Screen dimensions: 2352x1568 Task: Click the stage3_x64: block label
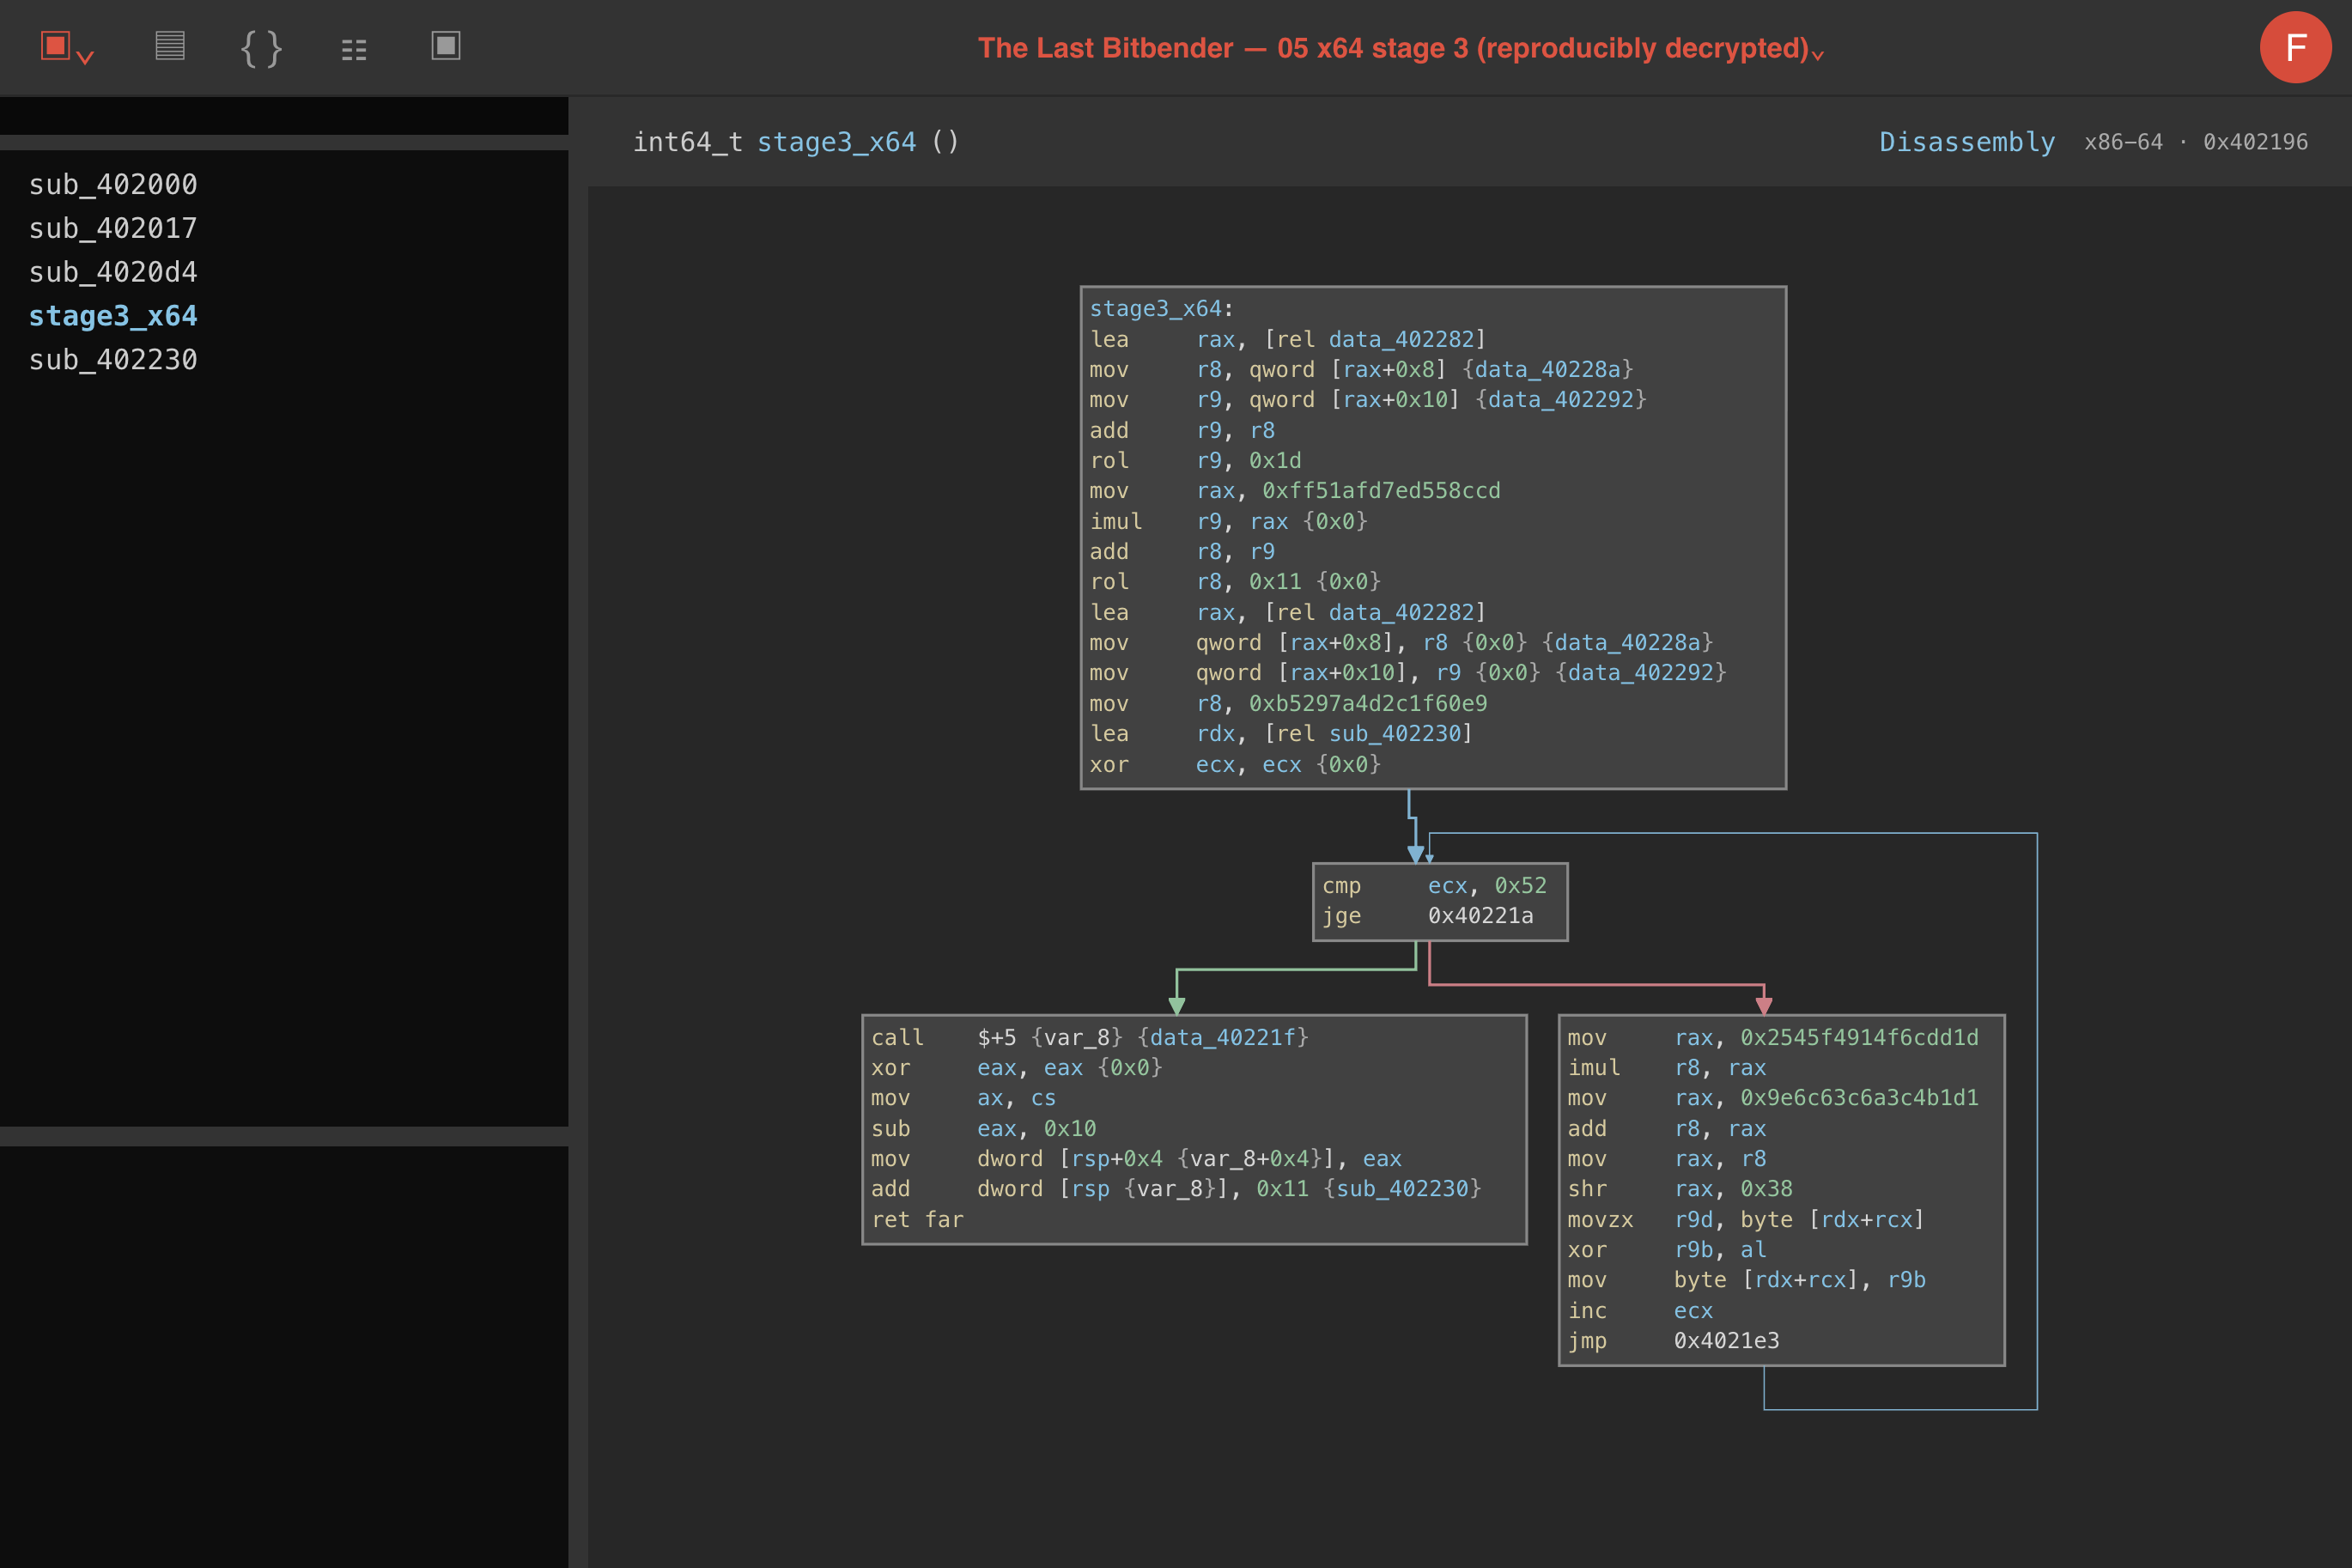[1161, 308]
